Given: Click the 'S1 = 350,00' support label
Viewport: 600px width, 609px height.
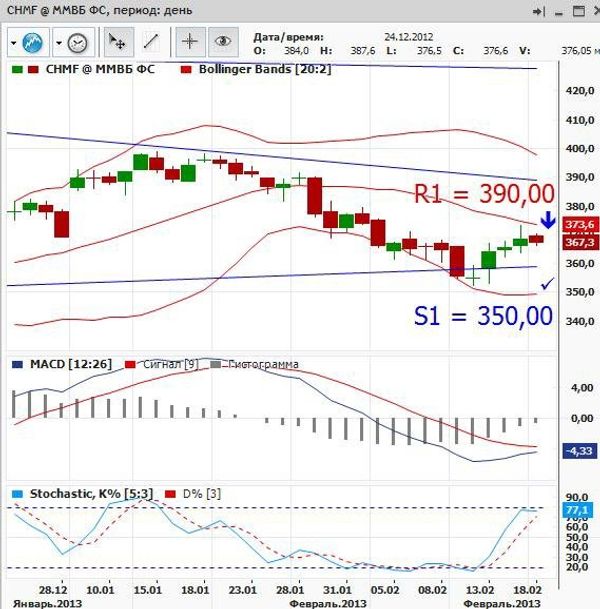Looking at the screenshot, I should pyautogui.click(x=483, y=316).
